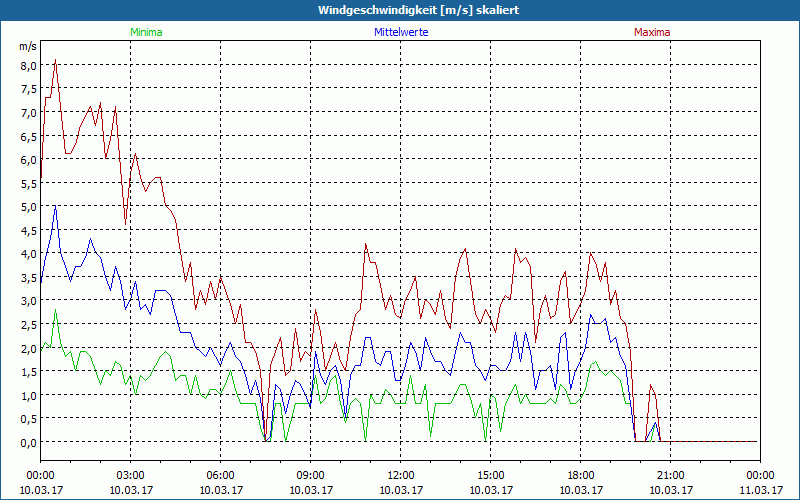Click the 6,5 y-axis value
Screen dimensions: 800x500
coord(29,136)
